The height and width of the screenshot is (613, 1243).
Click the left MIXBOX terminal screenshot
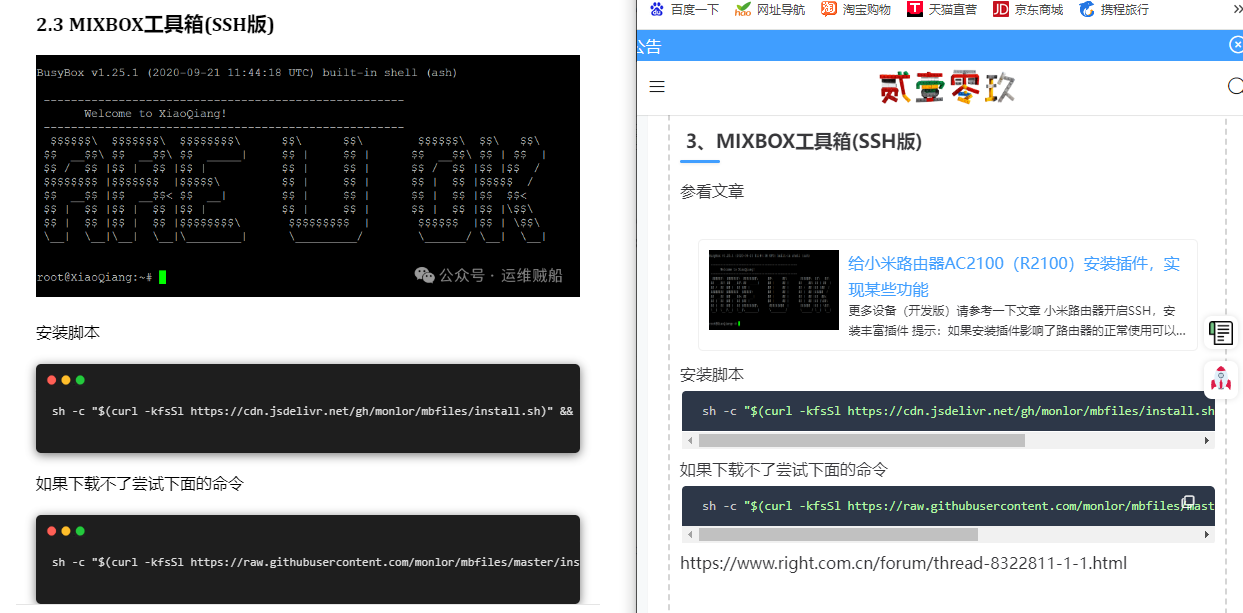point(308,176)
